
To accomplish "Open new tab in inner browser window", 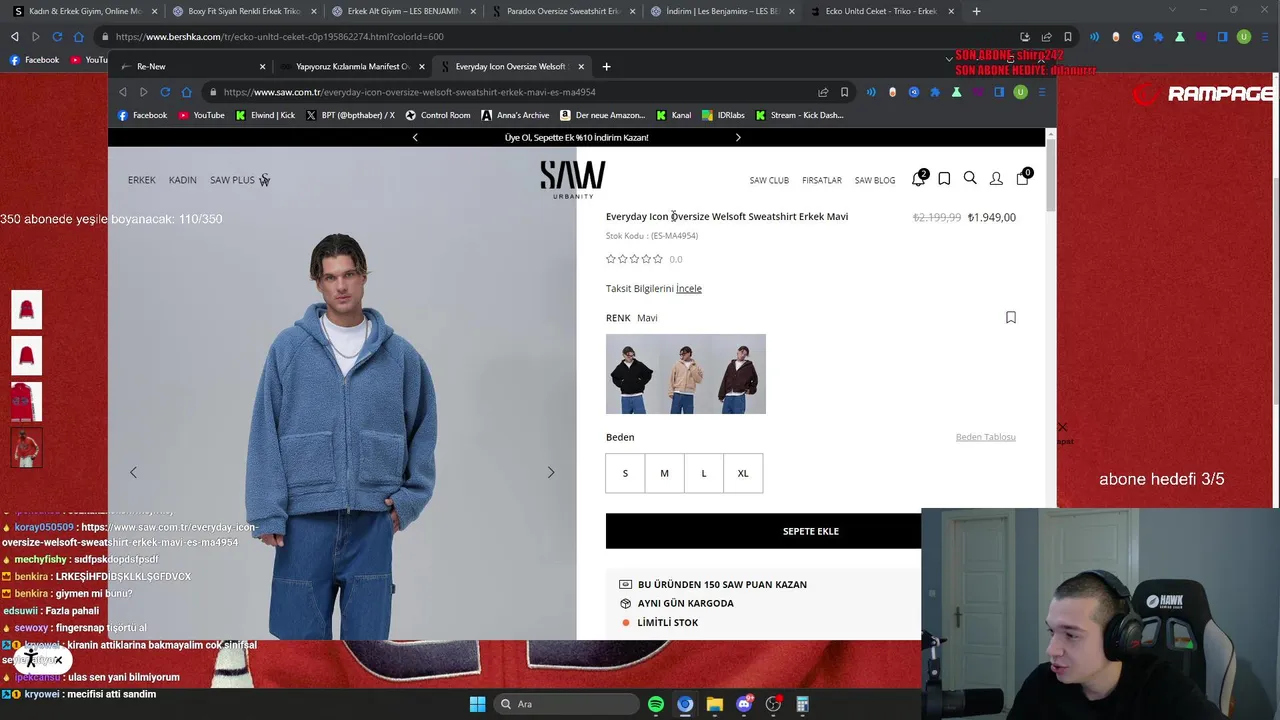I will [606, 67].
